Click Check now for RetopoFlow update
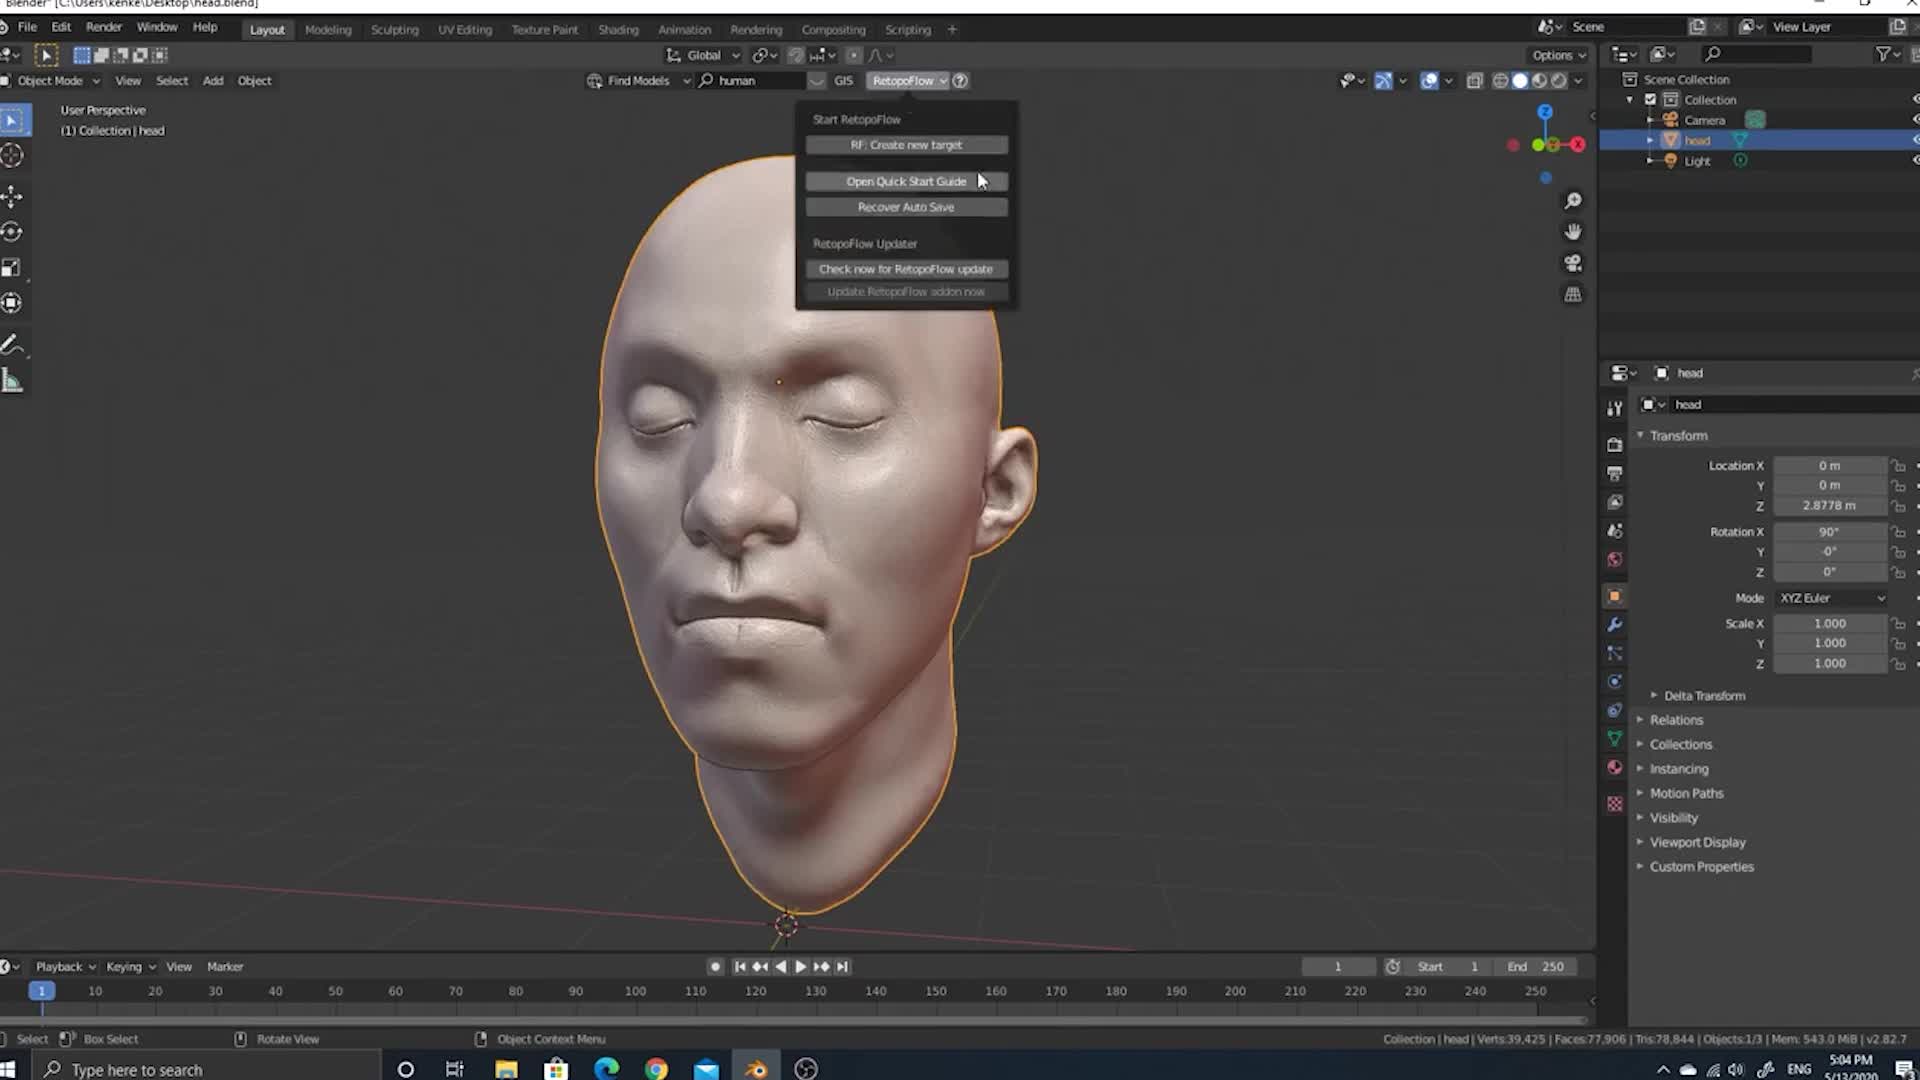Screen dimensions: 1920x1080 (906, 269)
